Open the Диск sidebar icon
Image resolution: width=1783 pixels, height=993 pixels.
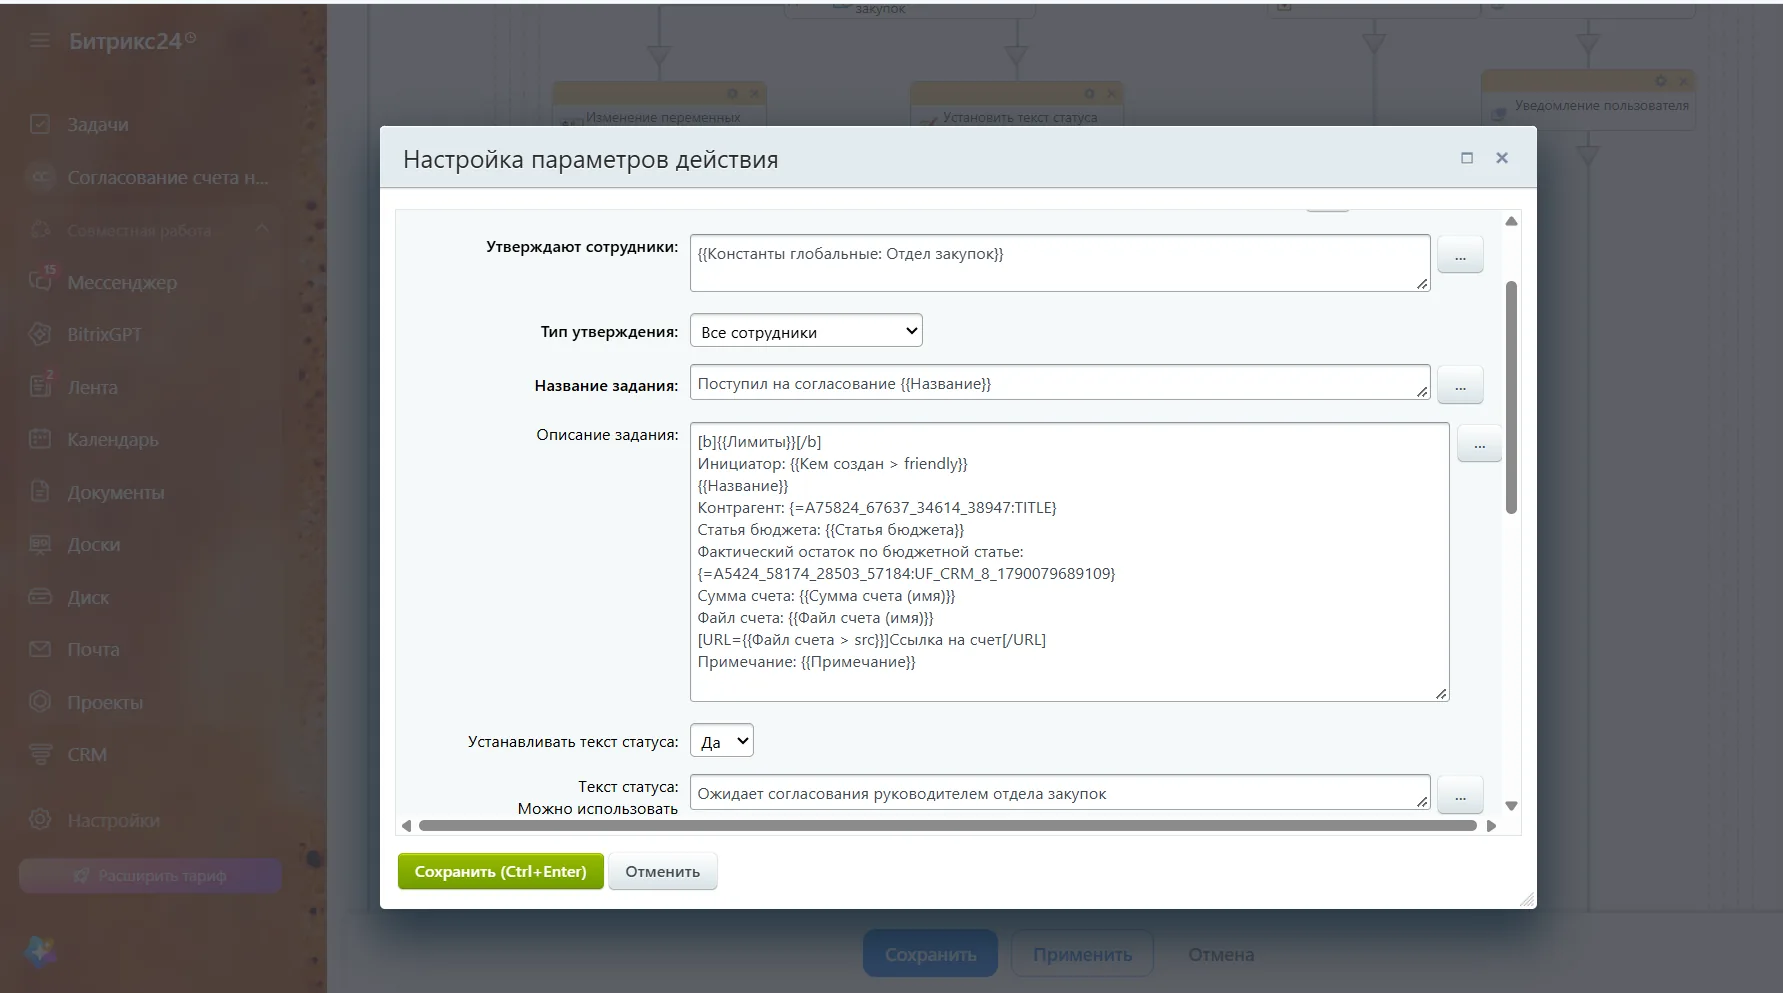point(40,597)
